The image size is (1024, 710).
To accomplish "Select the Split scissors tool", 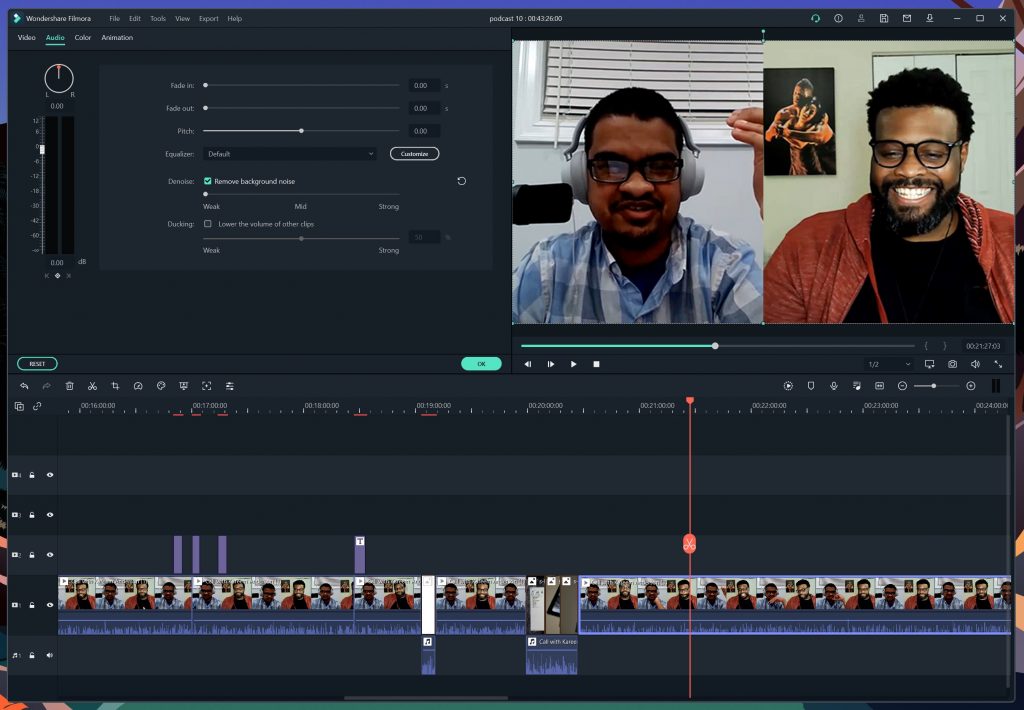I will [92, 386].
